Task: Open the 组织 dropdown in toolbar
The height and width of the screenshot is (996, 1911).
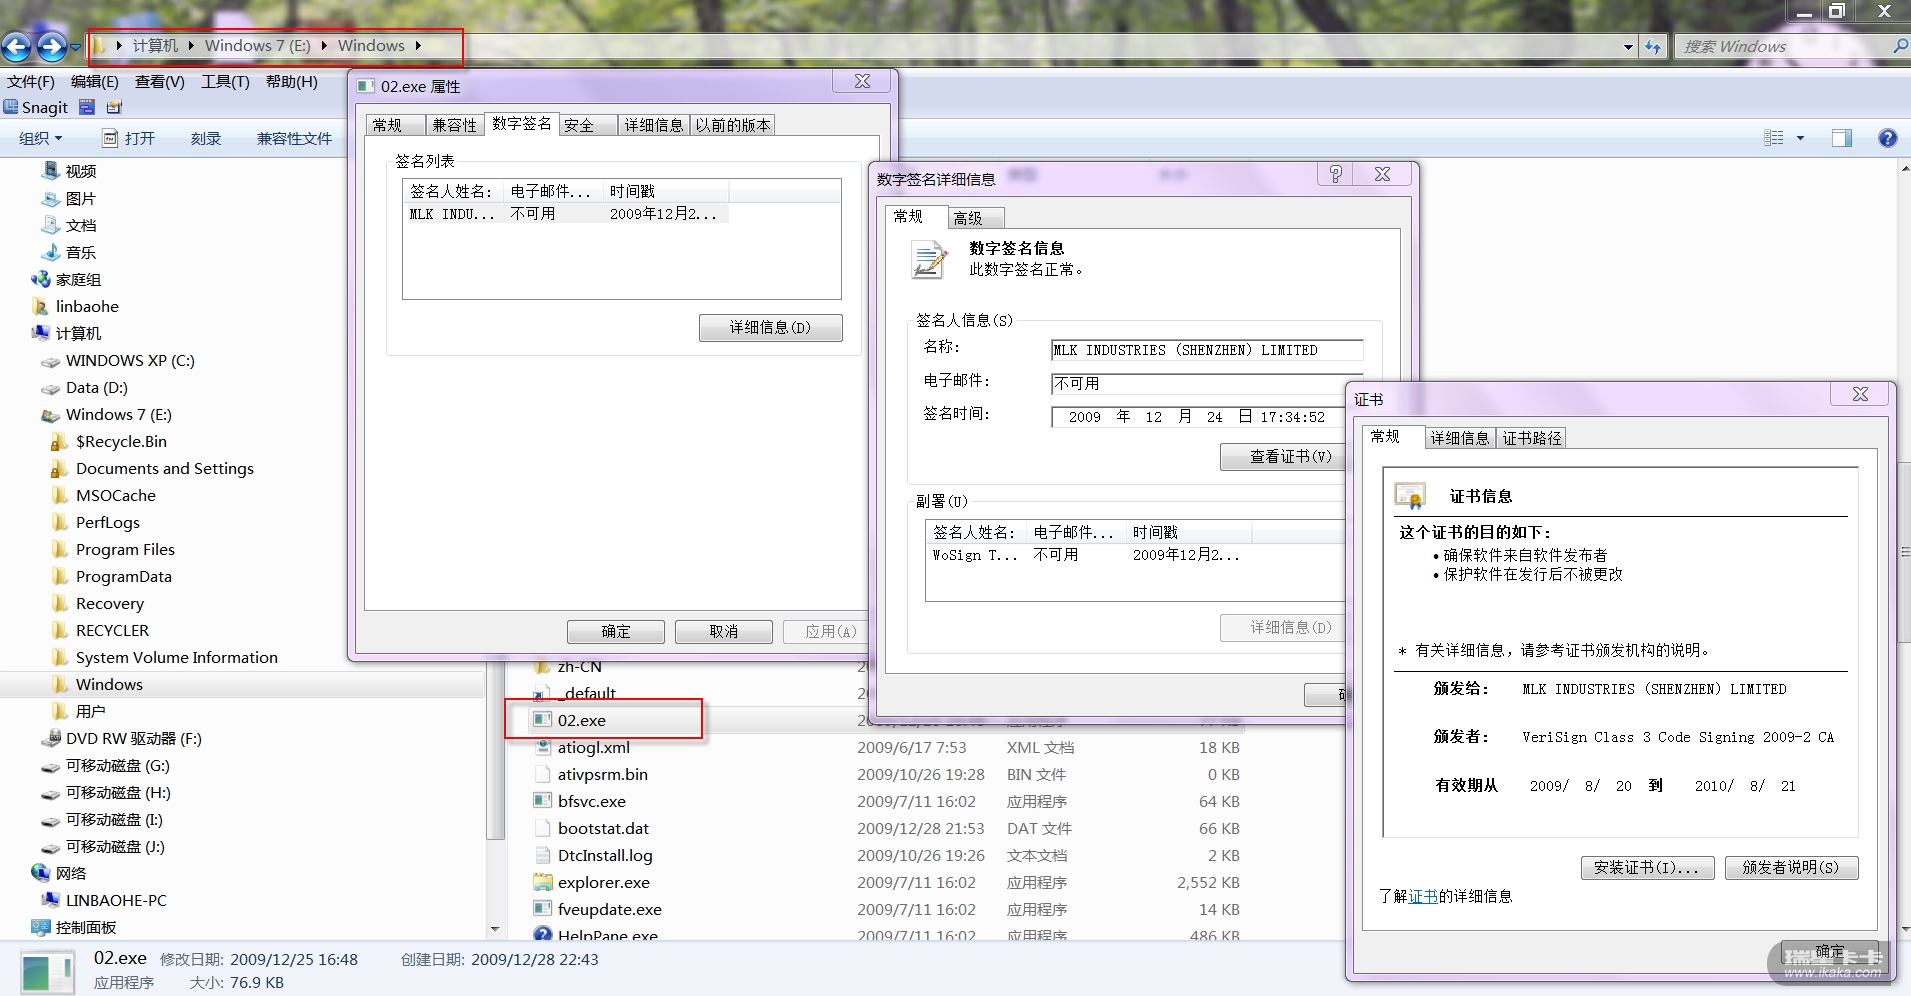Action: [x=40, y=138]
